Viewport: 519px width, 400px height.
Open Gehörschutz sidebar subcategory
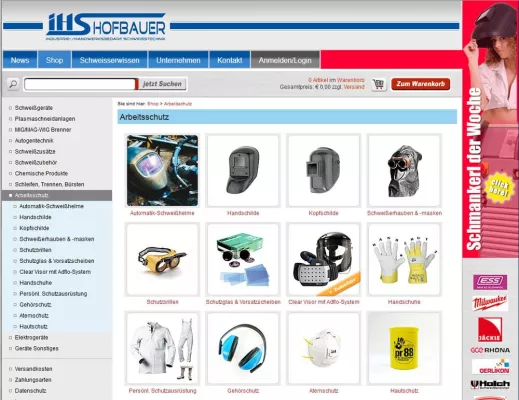tap(35, 305)
